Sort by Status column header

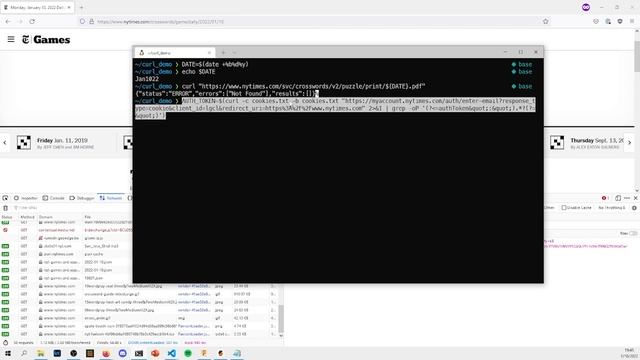tap(7, 217)
